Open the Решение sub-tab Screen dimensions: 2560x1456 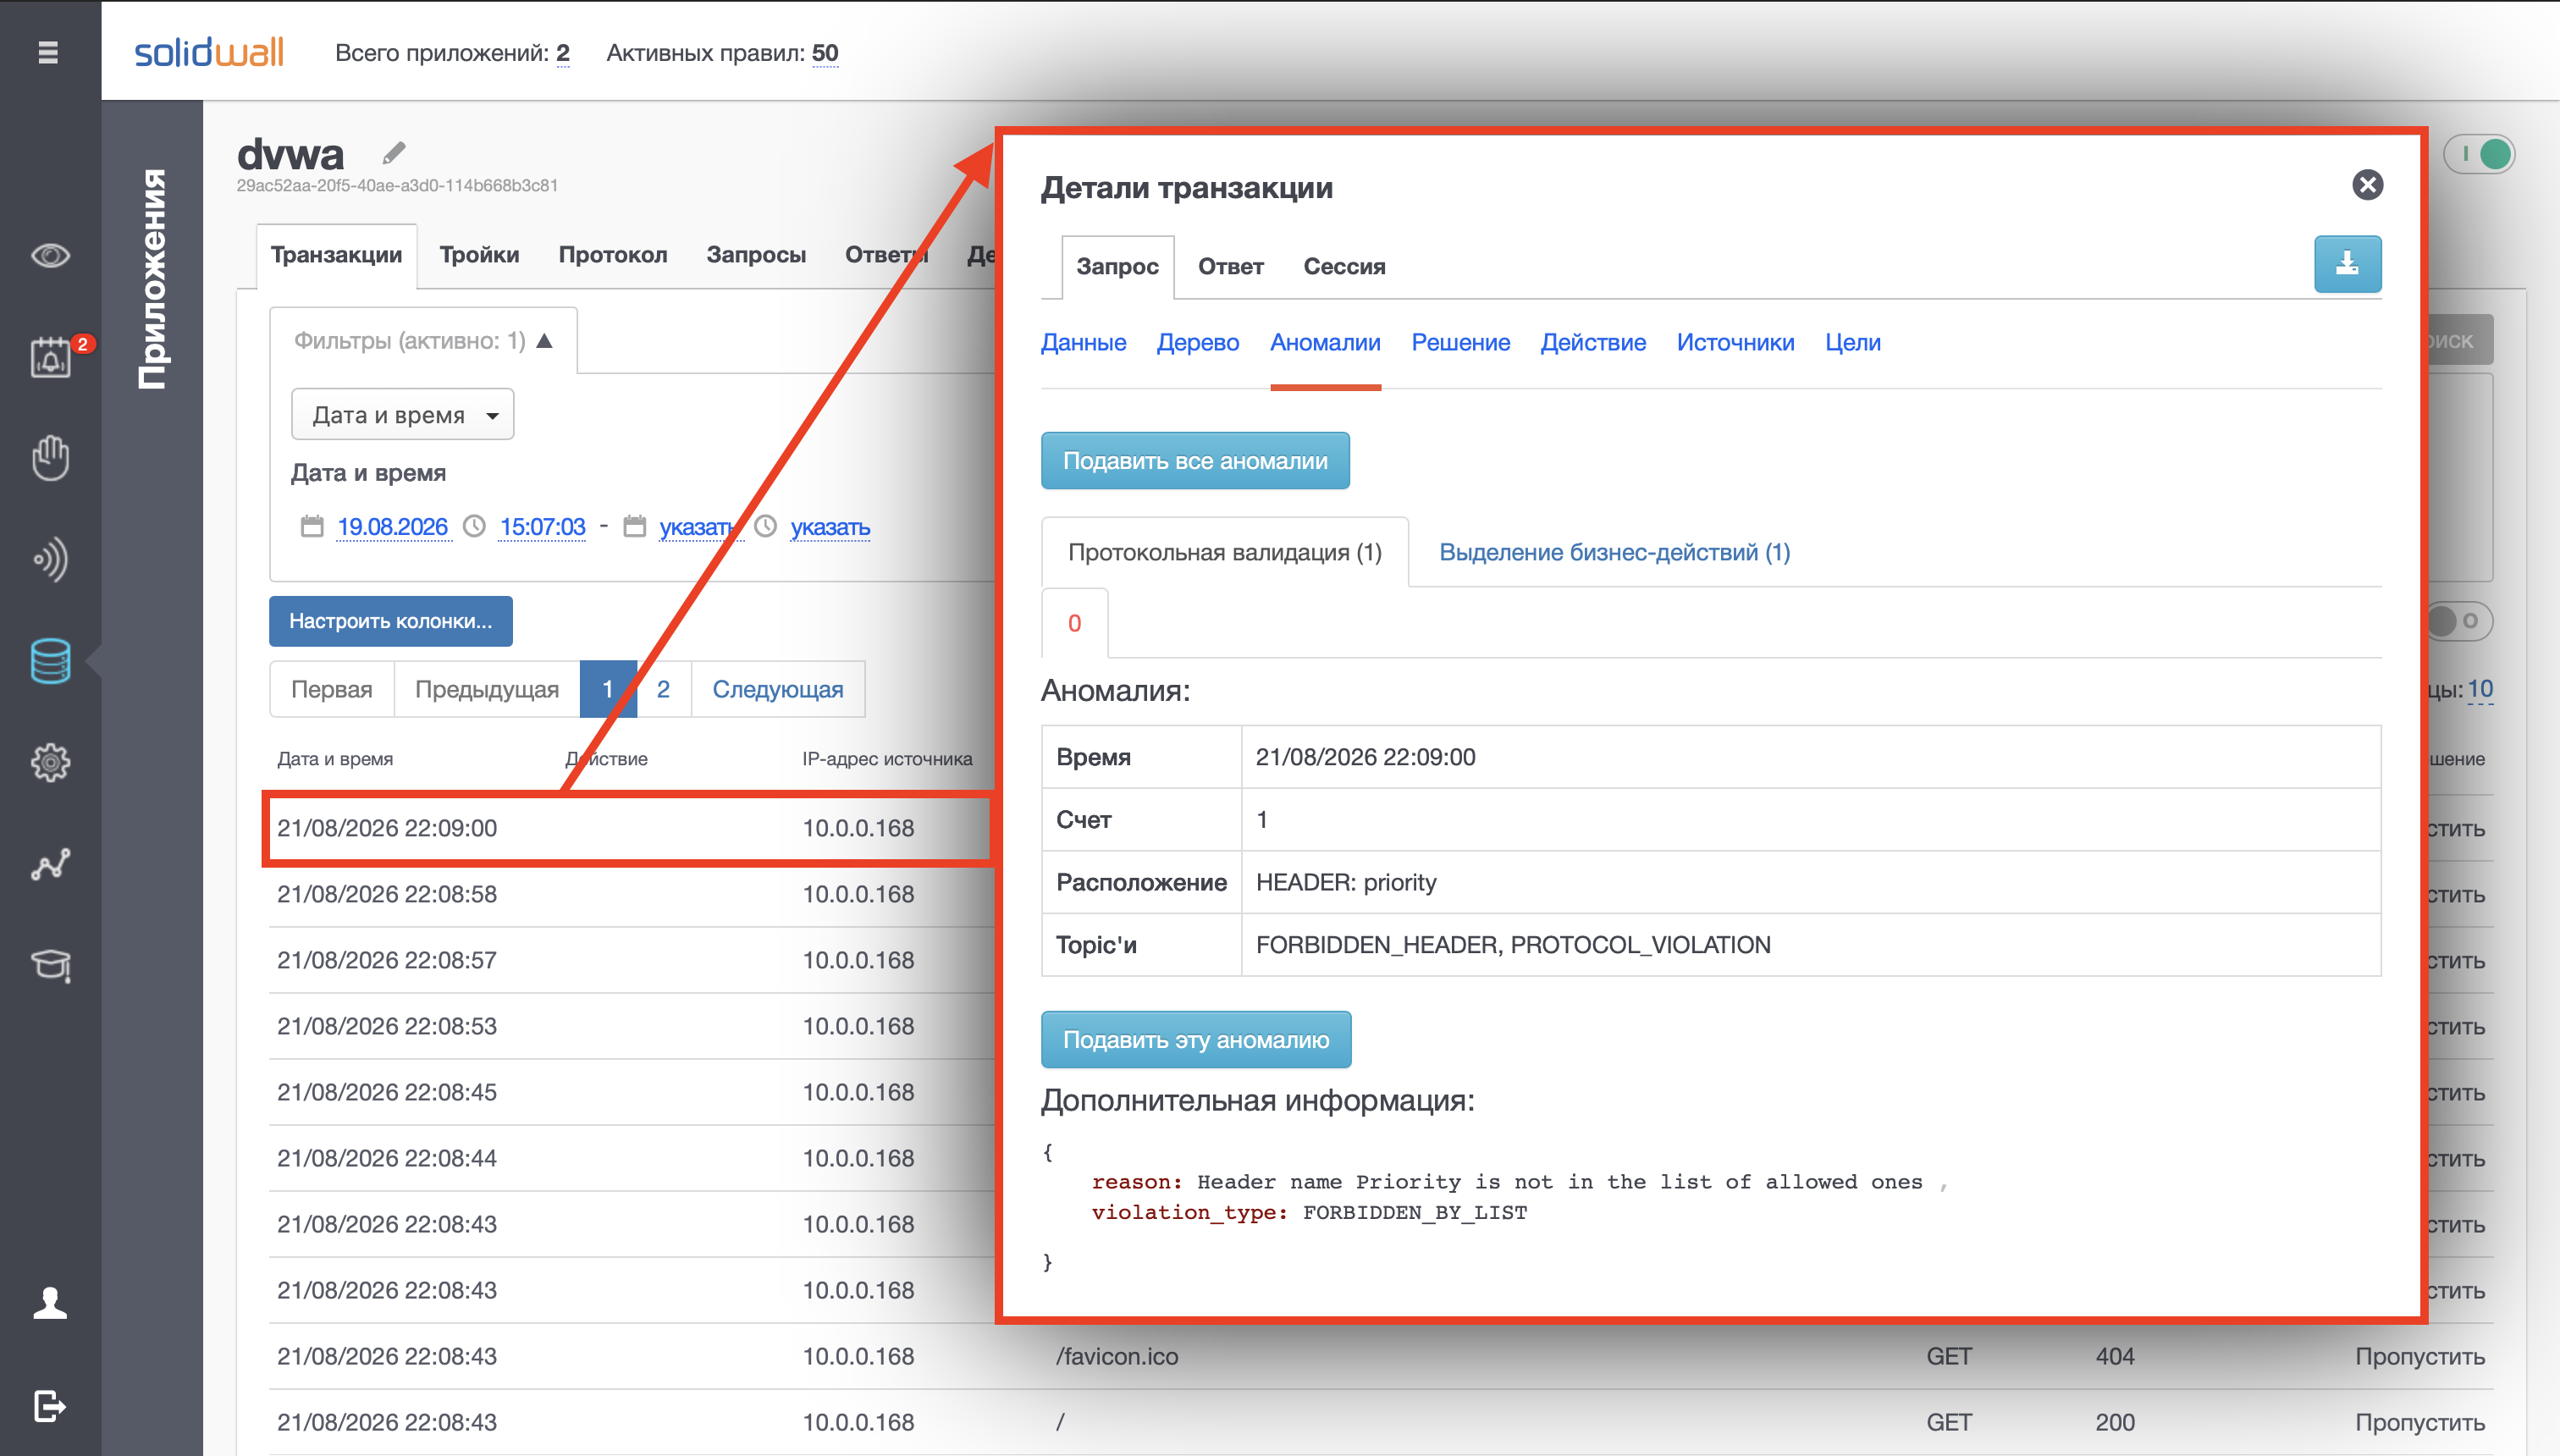tap(1460, 343)
